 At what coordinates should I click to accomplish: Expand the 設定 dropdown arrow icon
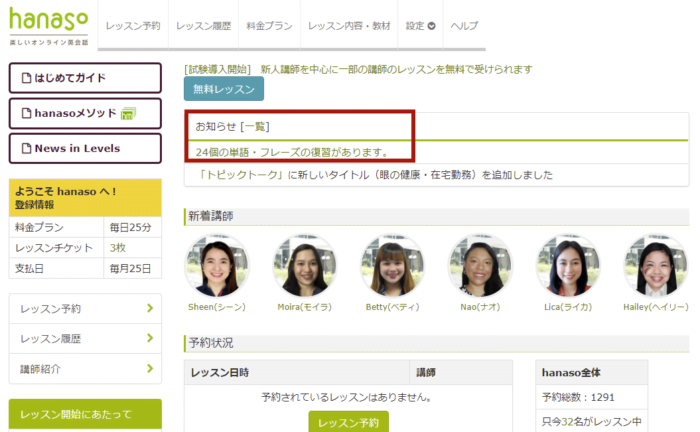pyautogui.click(x=431, y=26)
